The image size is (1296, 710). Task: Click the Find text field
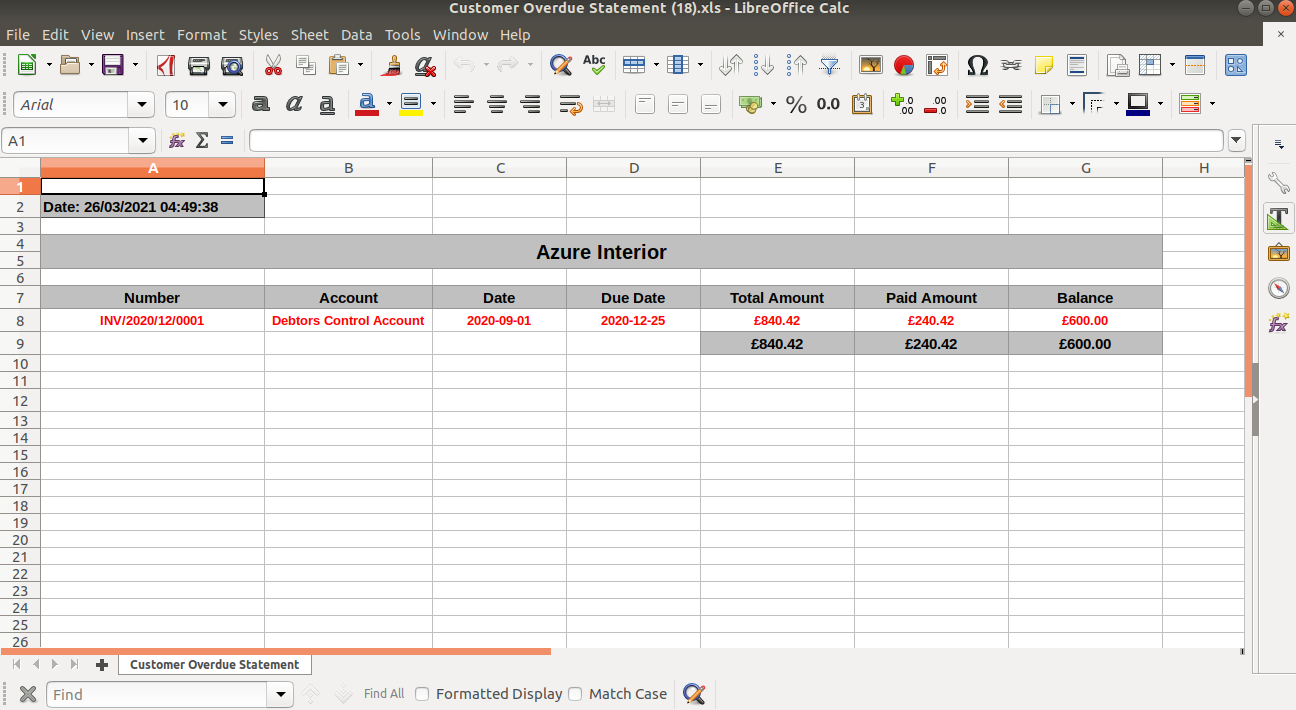[x=158, y=694]
